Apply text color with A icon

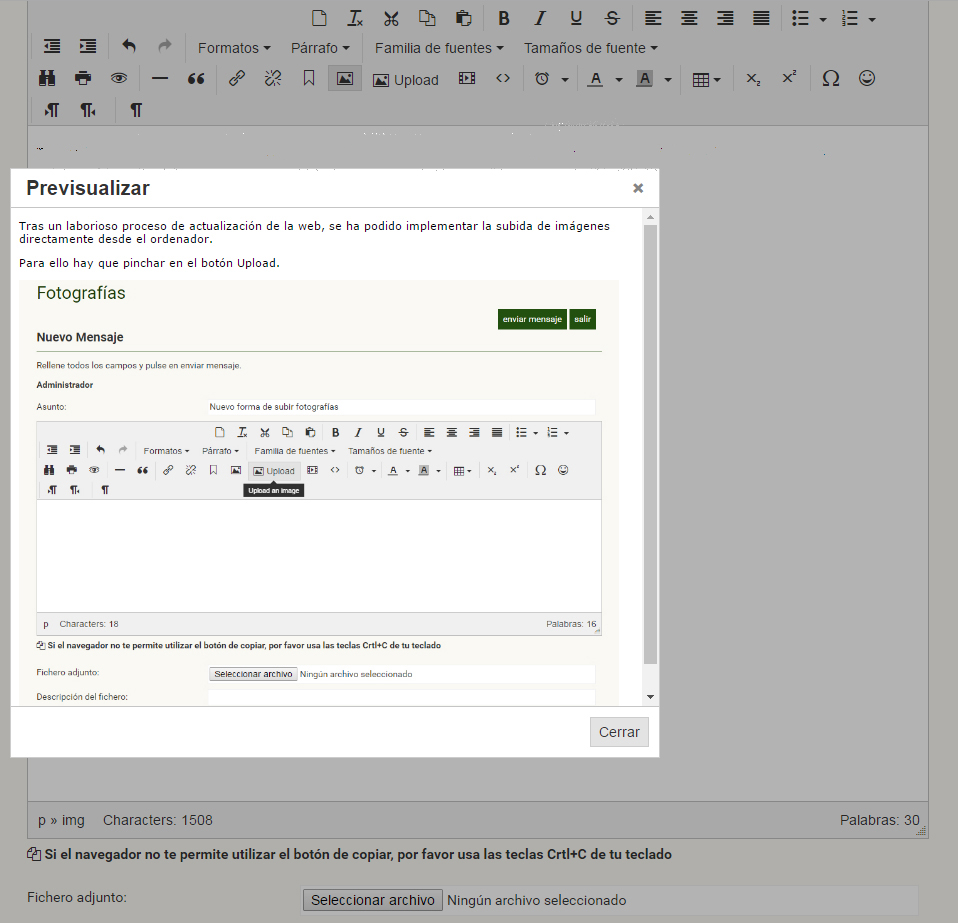tap(596, 78)
